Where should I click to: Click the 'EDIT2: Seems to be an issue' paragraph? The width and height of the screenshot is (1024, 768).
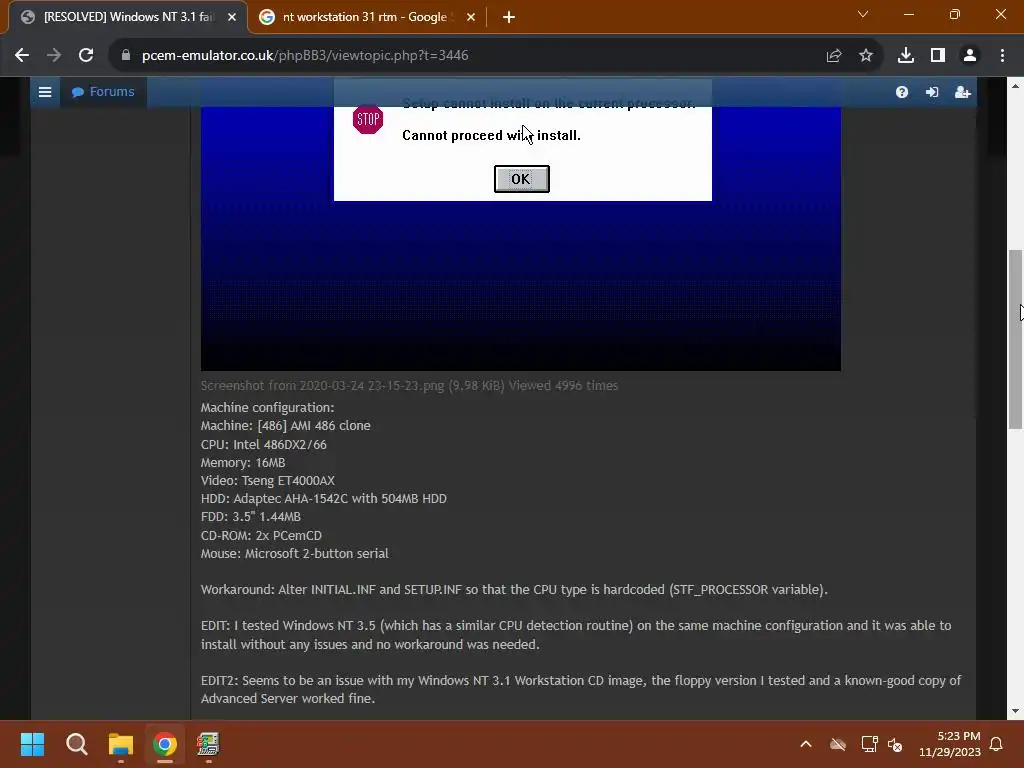click(581, 690)
